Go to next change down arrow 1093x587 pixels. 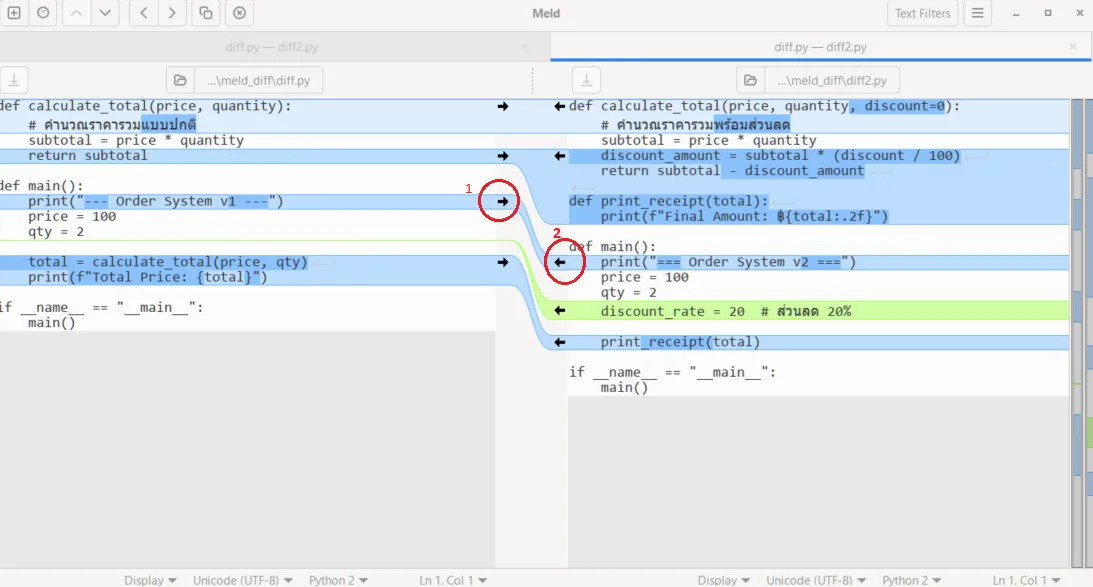tap(105, 13)
